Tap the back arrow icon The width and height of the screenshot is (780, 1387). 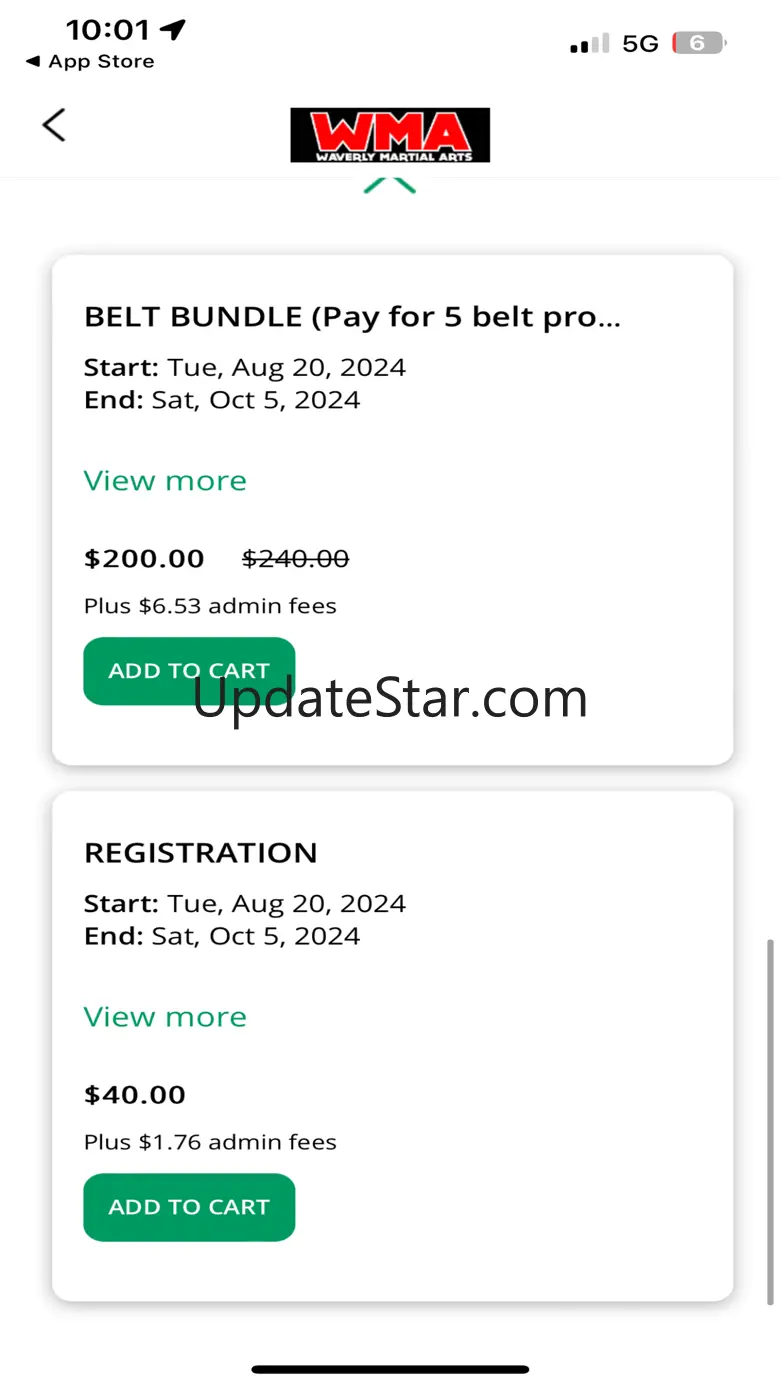[x=54, y=125]
